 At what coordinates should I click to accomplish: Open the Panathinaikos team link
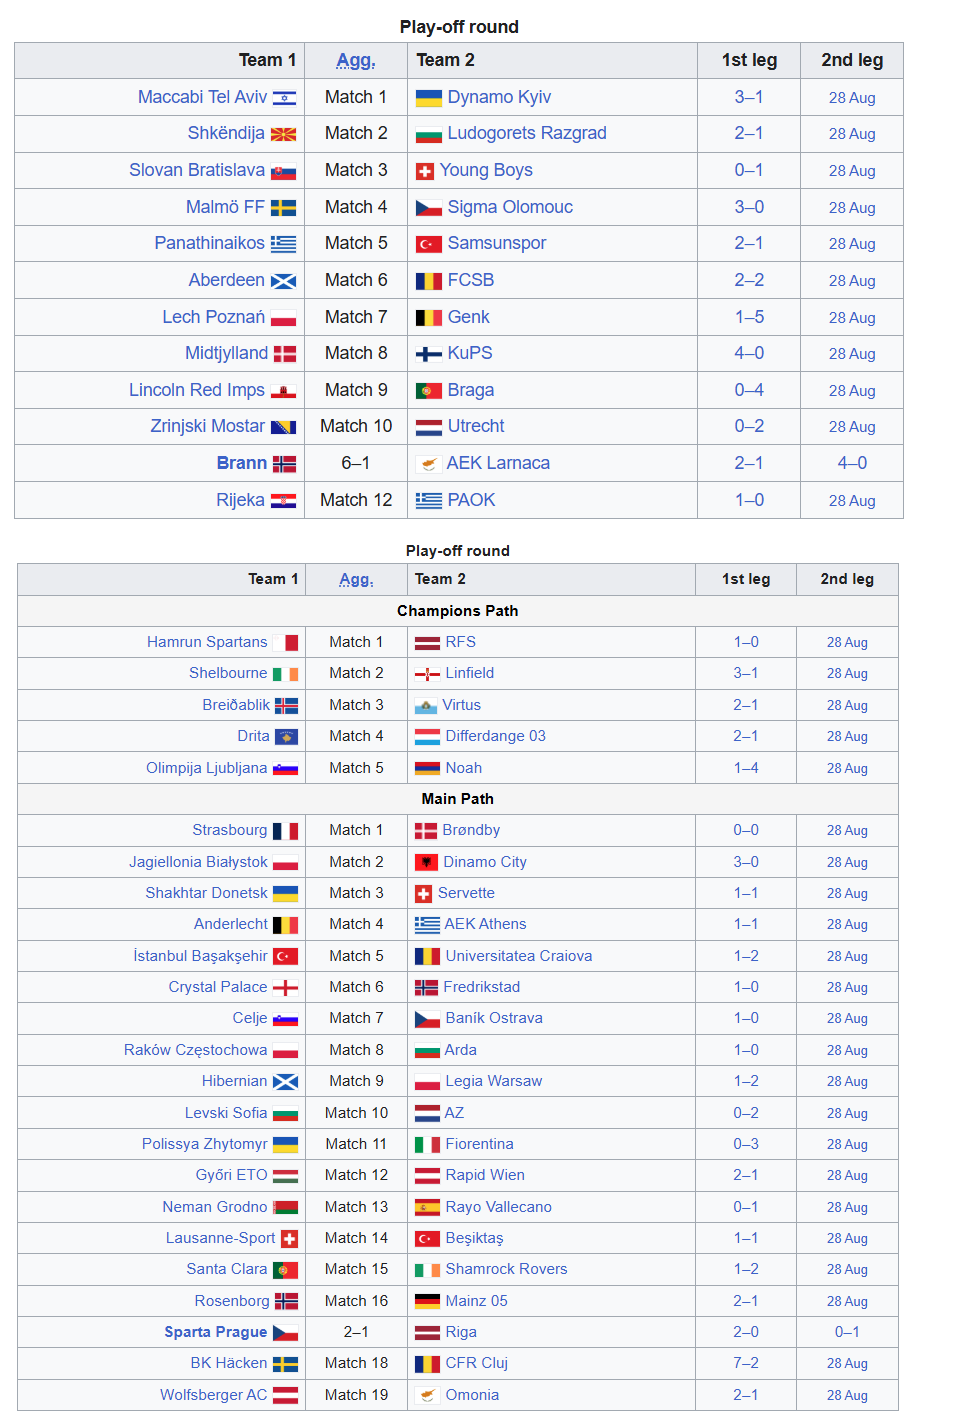[x=210, y=244]
